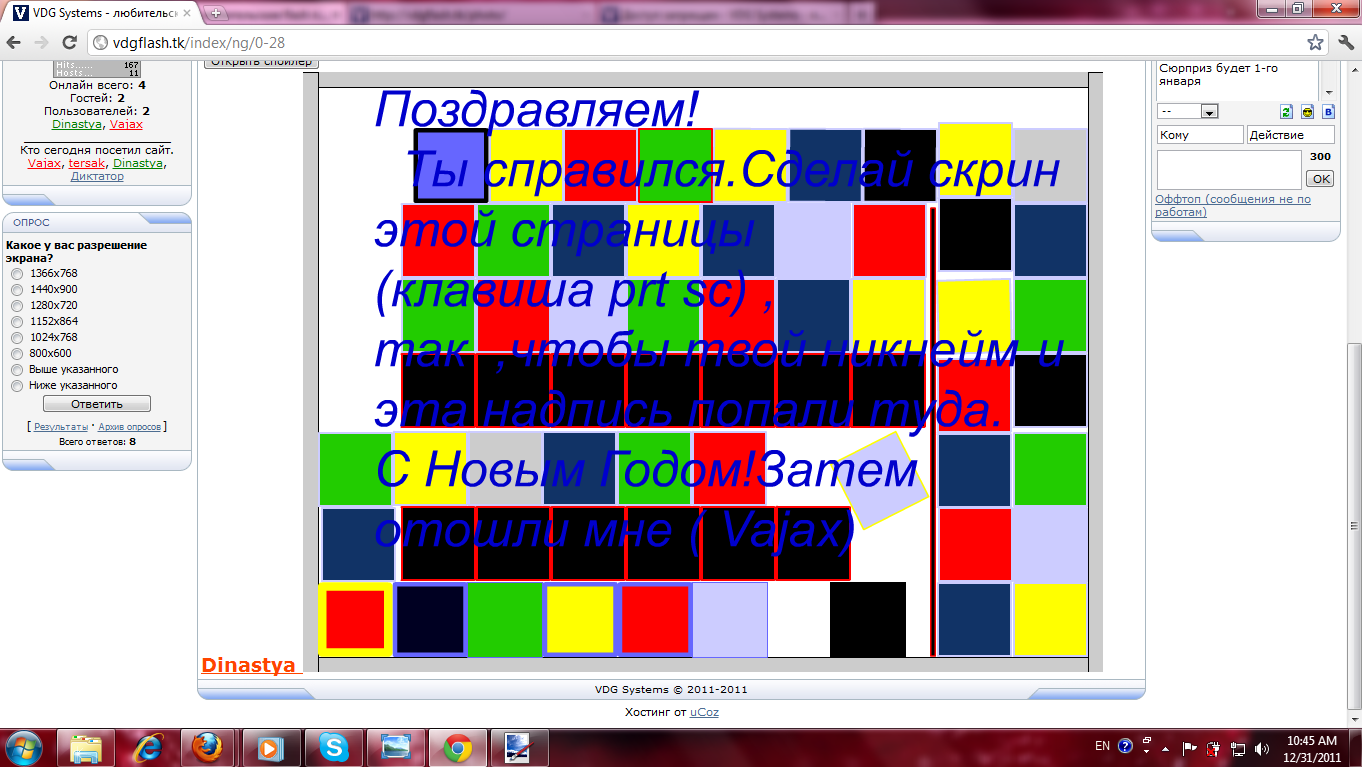Screen dimensions: 1362x767
Task: Select the 1024x768 resolution option
Action: pyautogui.click(x=16, y=337)
